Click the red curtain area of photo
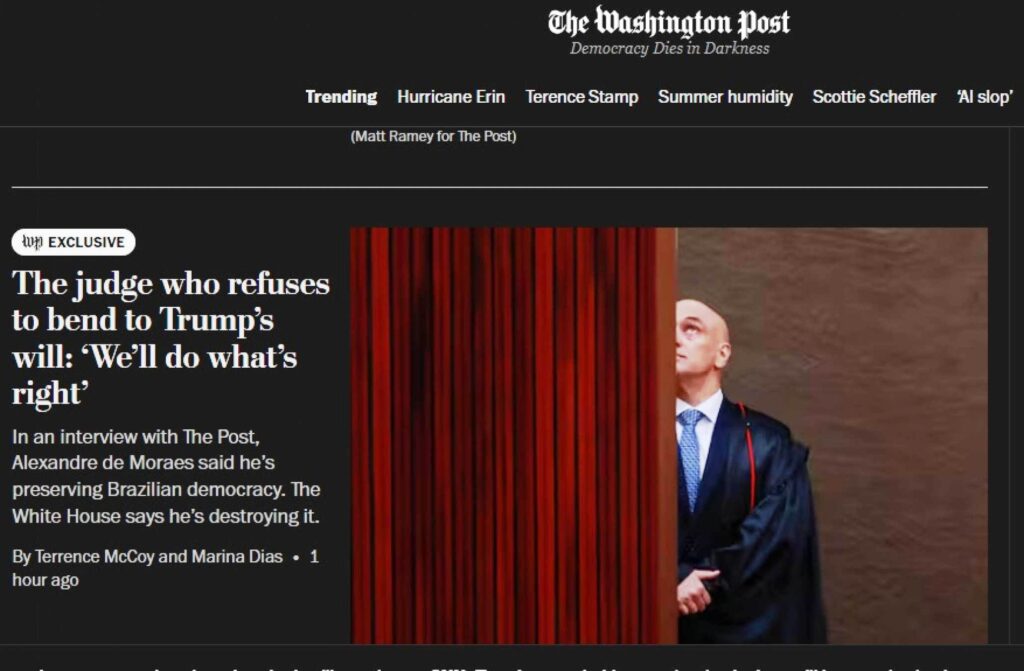This screenshot has width=1024, height=671. coord(513,435)
